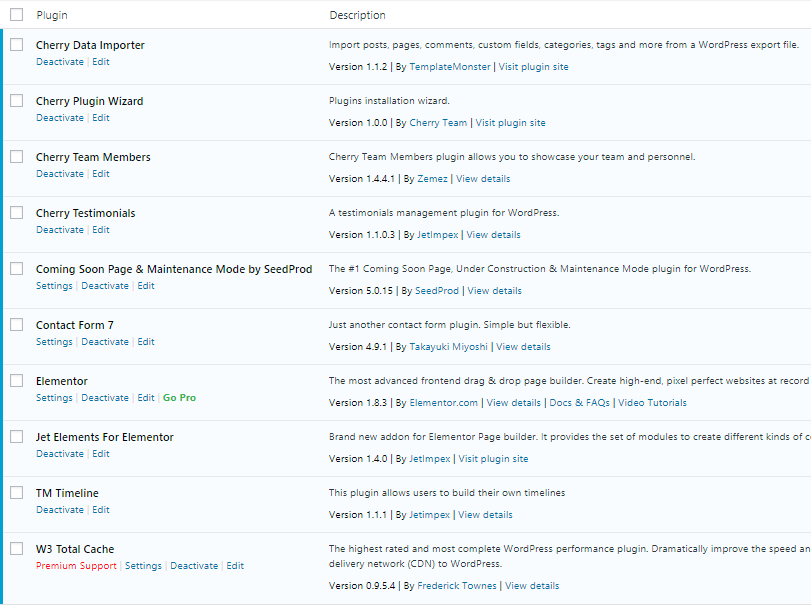Image resolution: width=811 pixels, height=605 pixels.
Task: Tick the select-all checkbox in the header
Action: [x=17, y=15]
